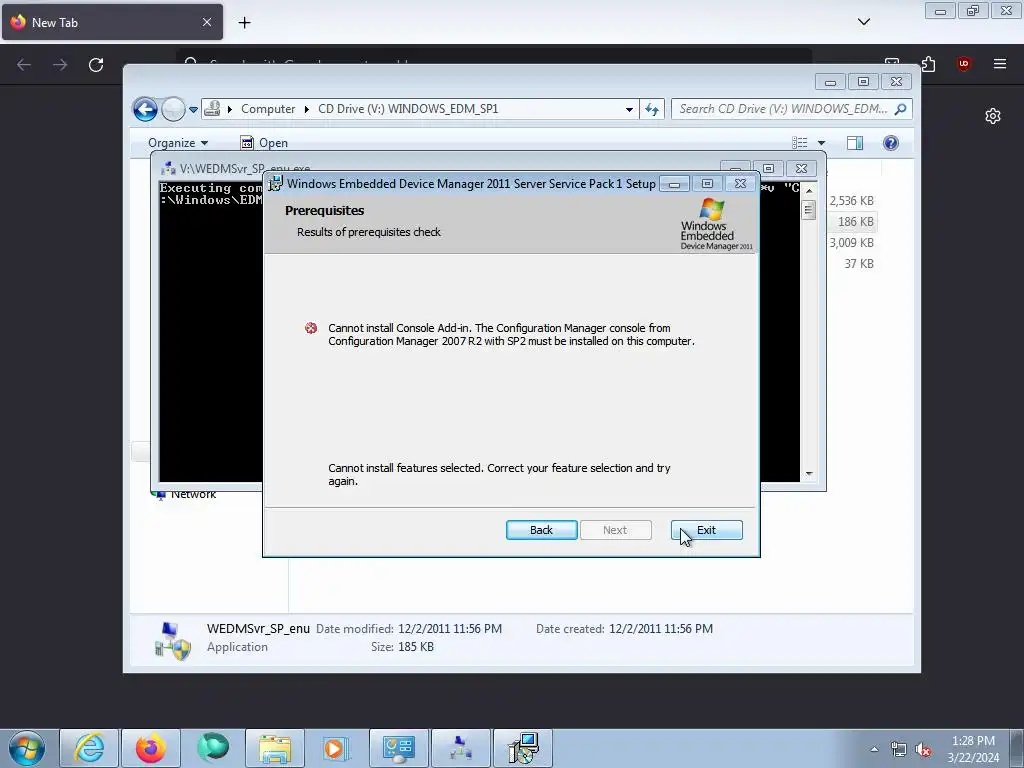Click the console window scrollbar down arrow

coord(809,474)
